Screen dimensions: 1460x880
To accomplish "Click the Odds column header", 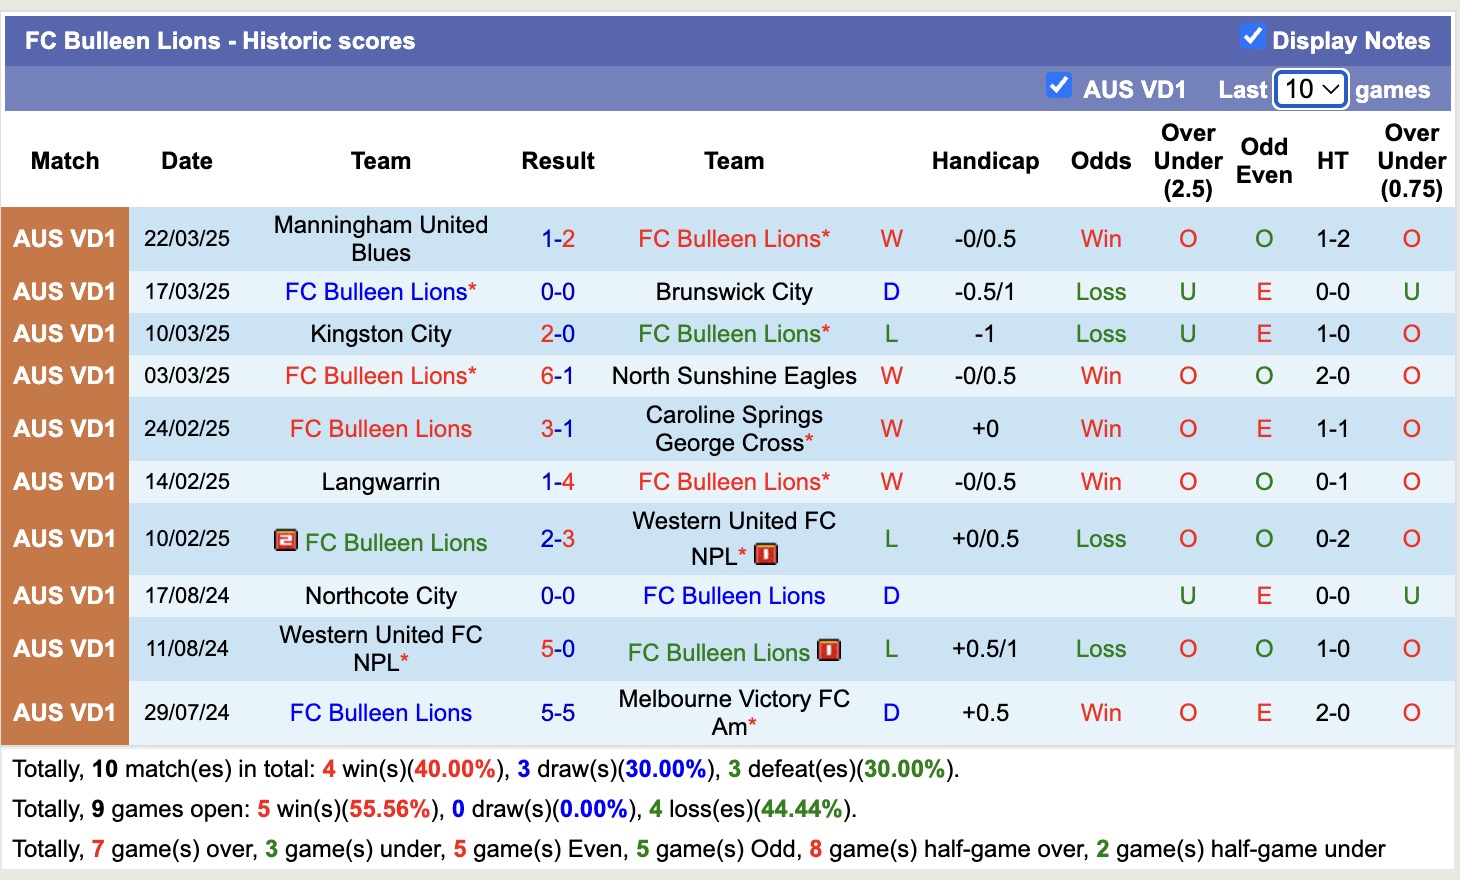I will pos(1100,160).
